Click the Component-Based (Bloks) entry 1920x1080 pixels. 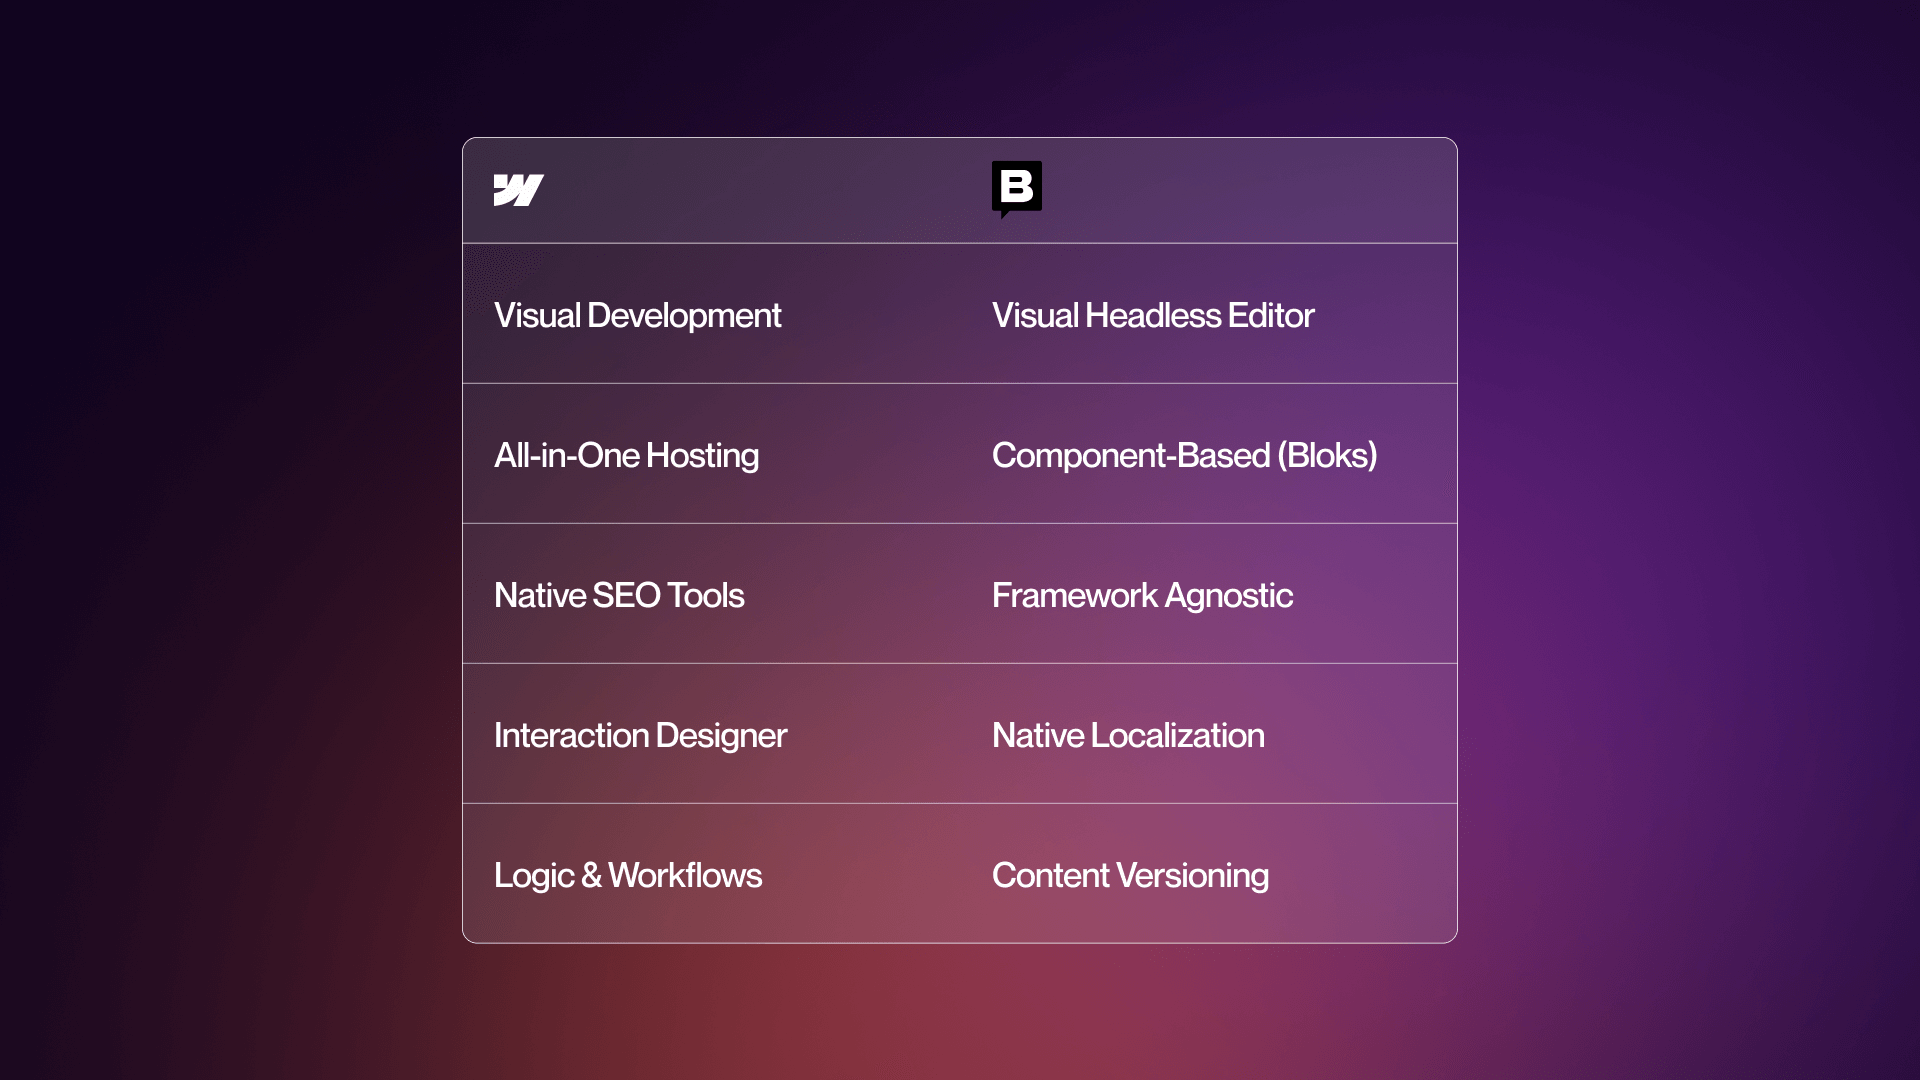click(1184, 455)
